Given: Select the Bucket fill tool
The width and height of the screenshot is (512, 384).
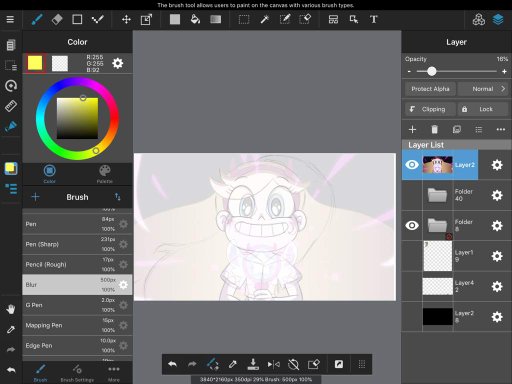Looking at the screenshot, I should click(195, 19).
